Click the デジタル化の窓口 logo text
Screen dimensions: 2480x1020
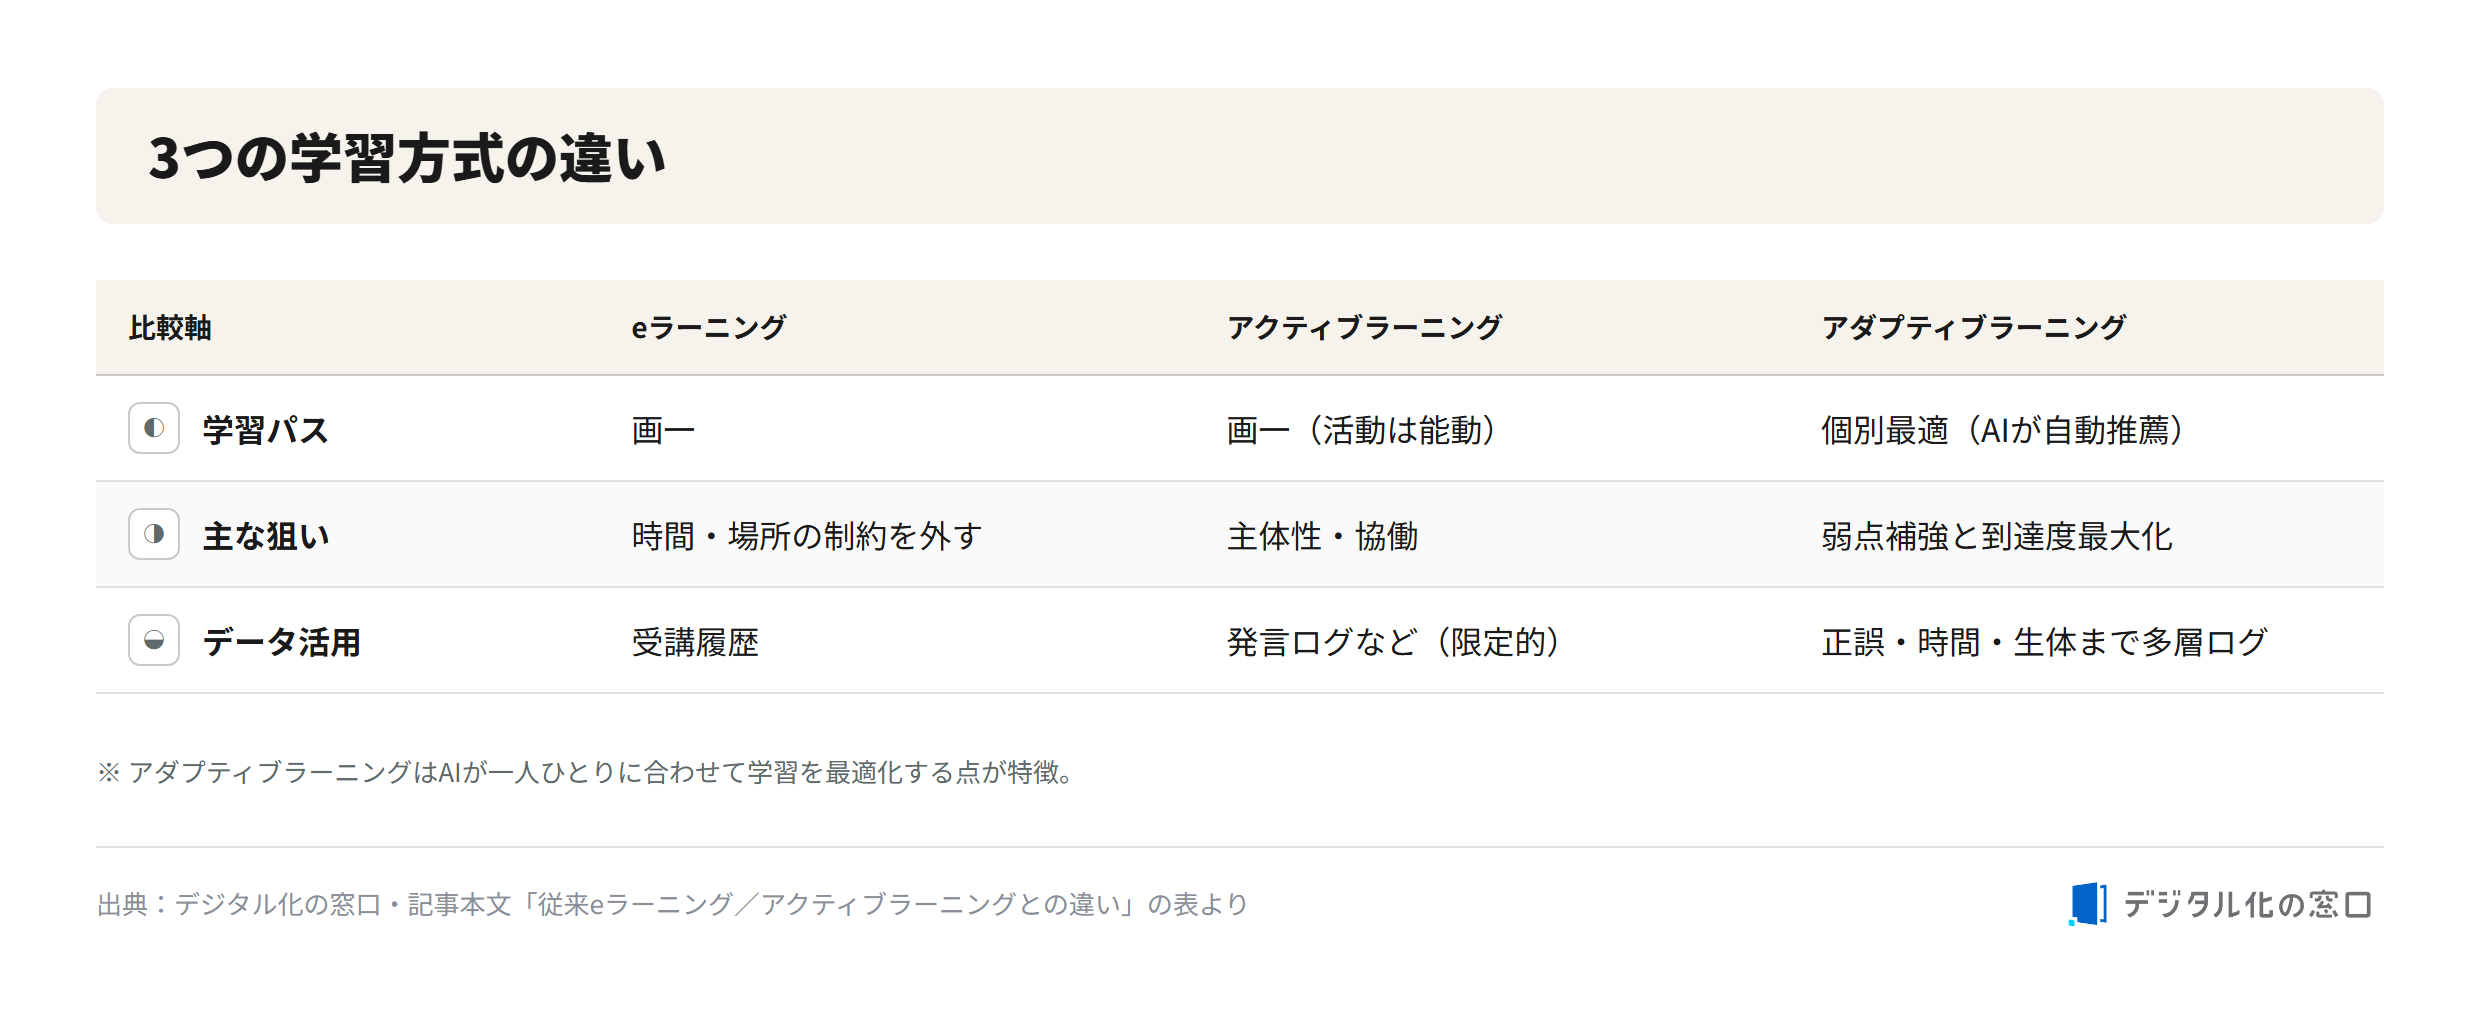[2247, 905]
